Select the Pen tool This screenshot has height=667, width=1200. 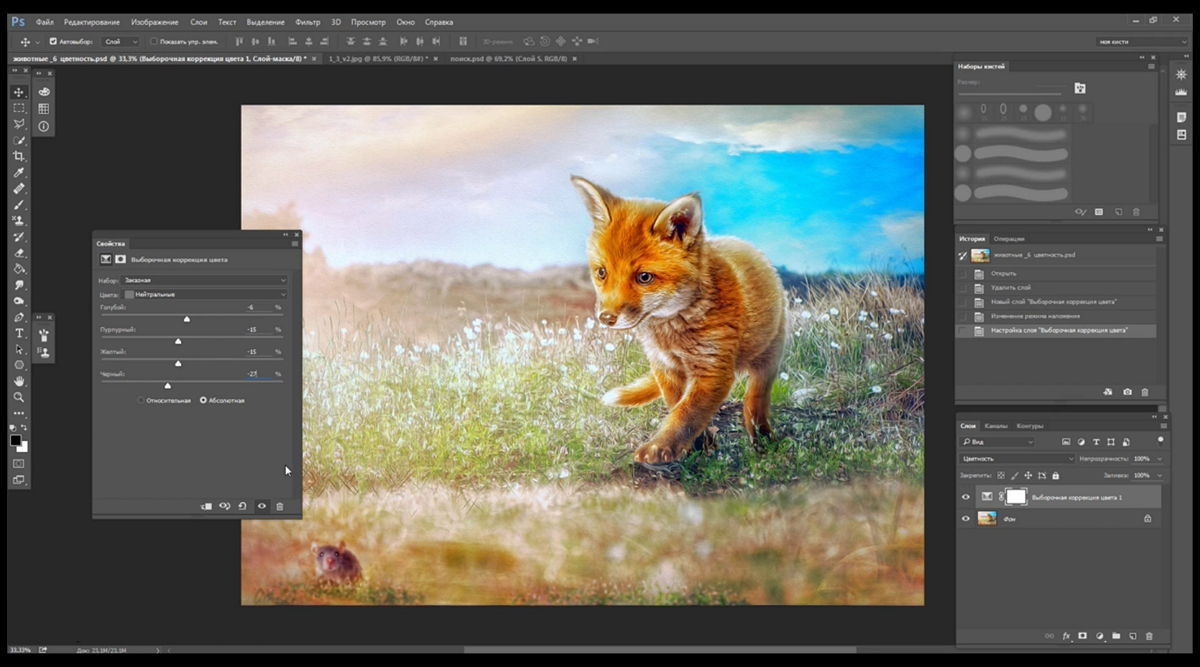[x=19, y=317]
